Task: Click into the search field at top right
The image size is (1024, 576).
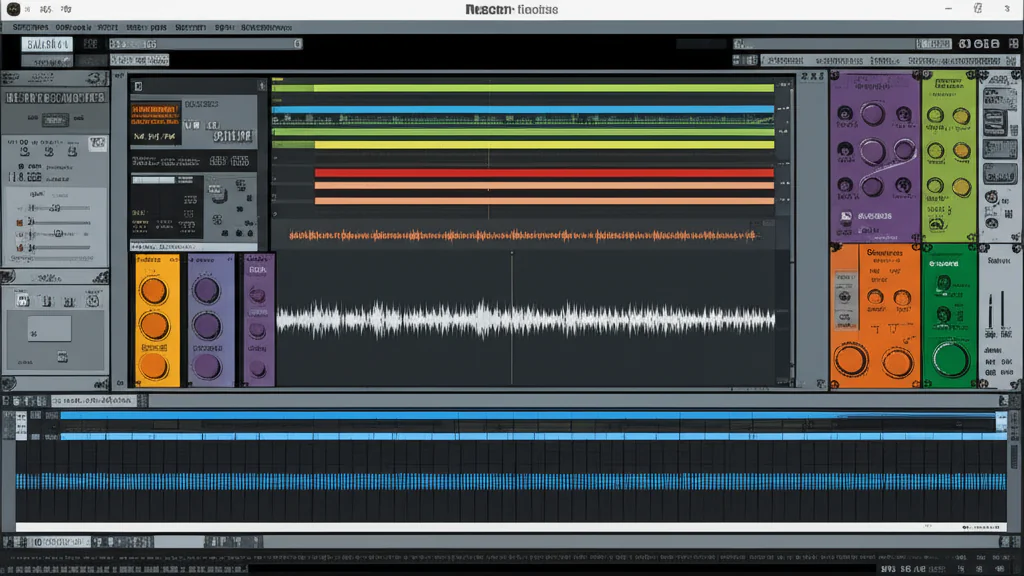Action: 824,44
